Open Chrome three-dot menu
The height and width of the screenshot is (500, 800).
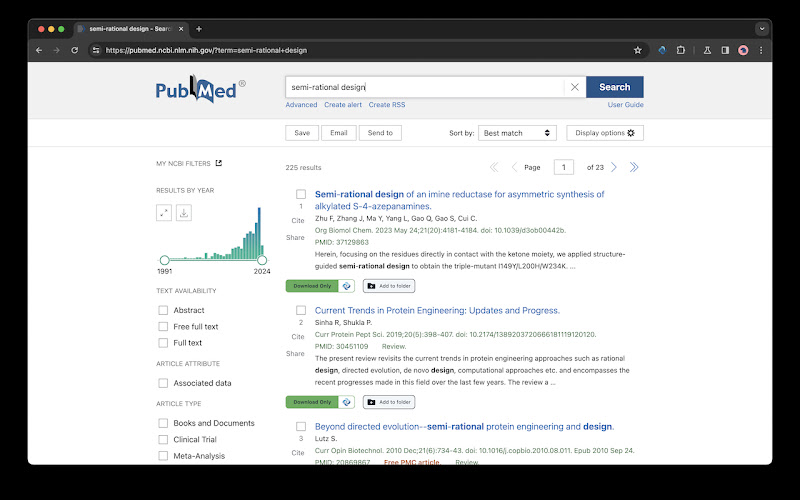[761, 50]
